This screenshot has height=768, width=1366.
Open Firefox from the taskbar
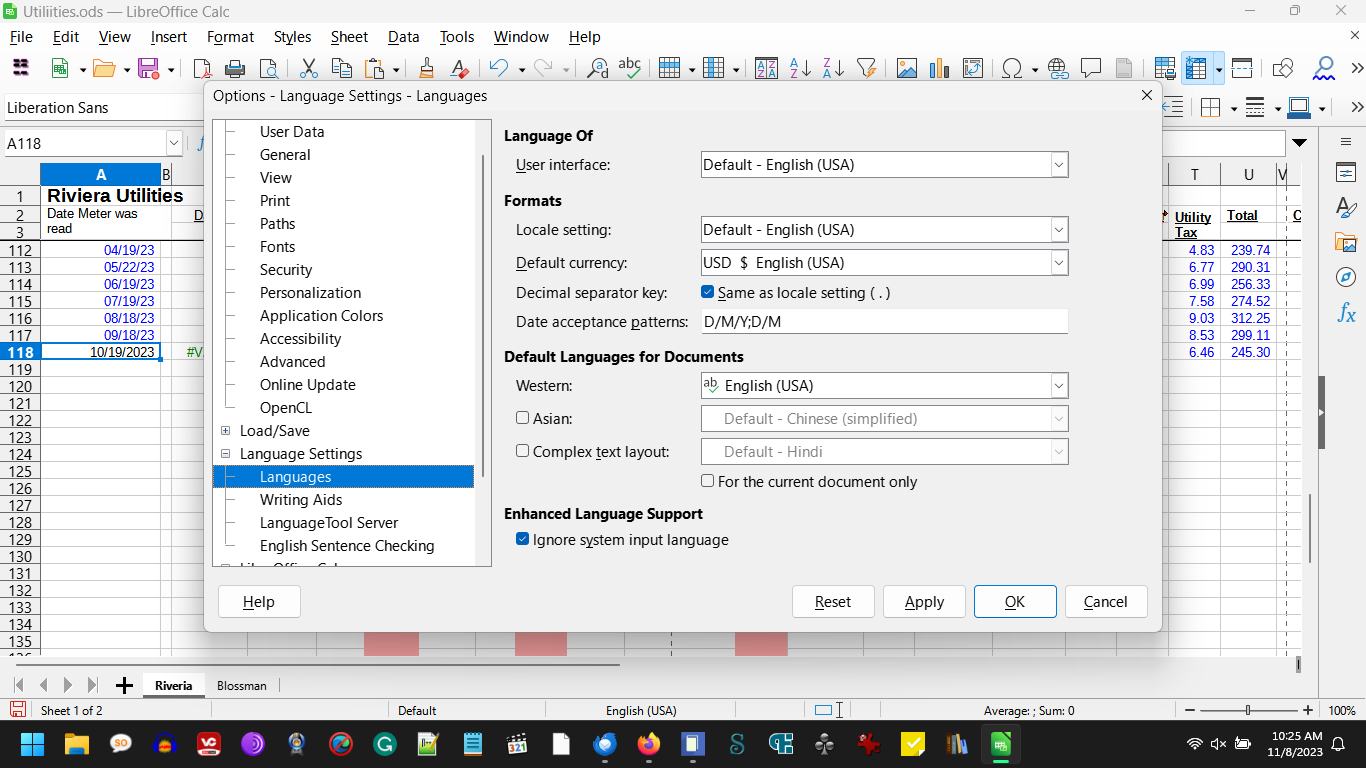649,744
